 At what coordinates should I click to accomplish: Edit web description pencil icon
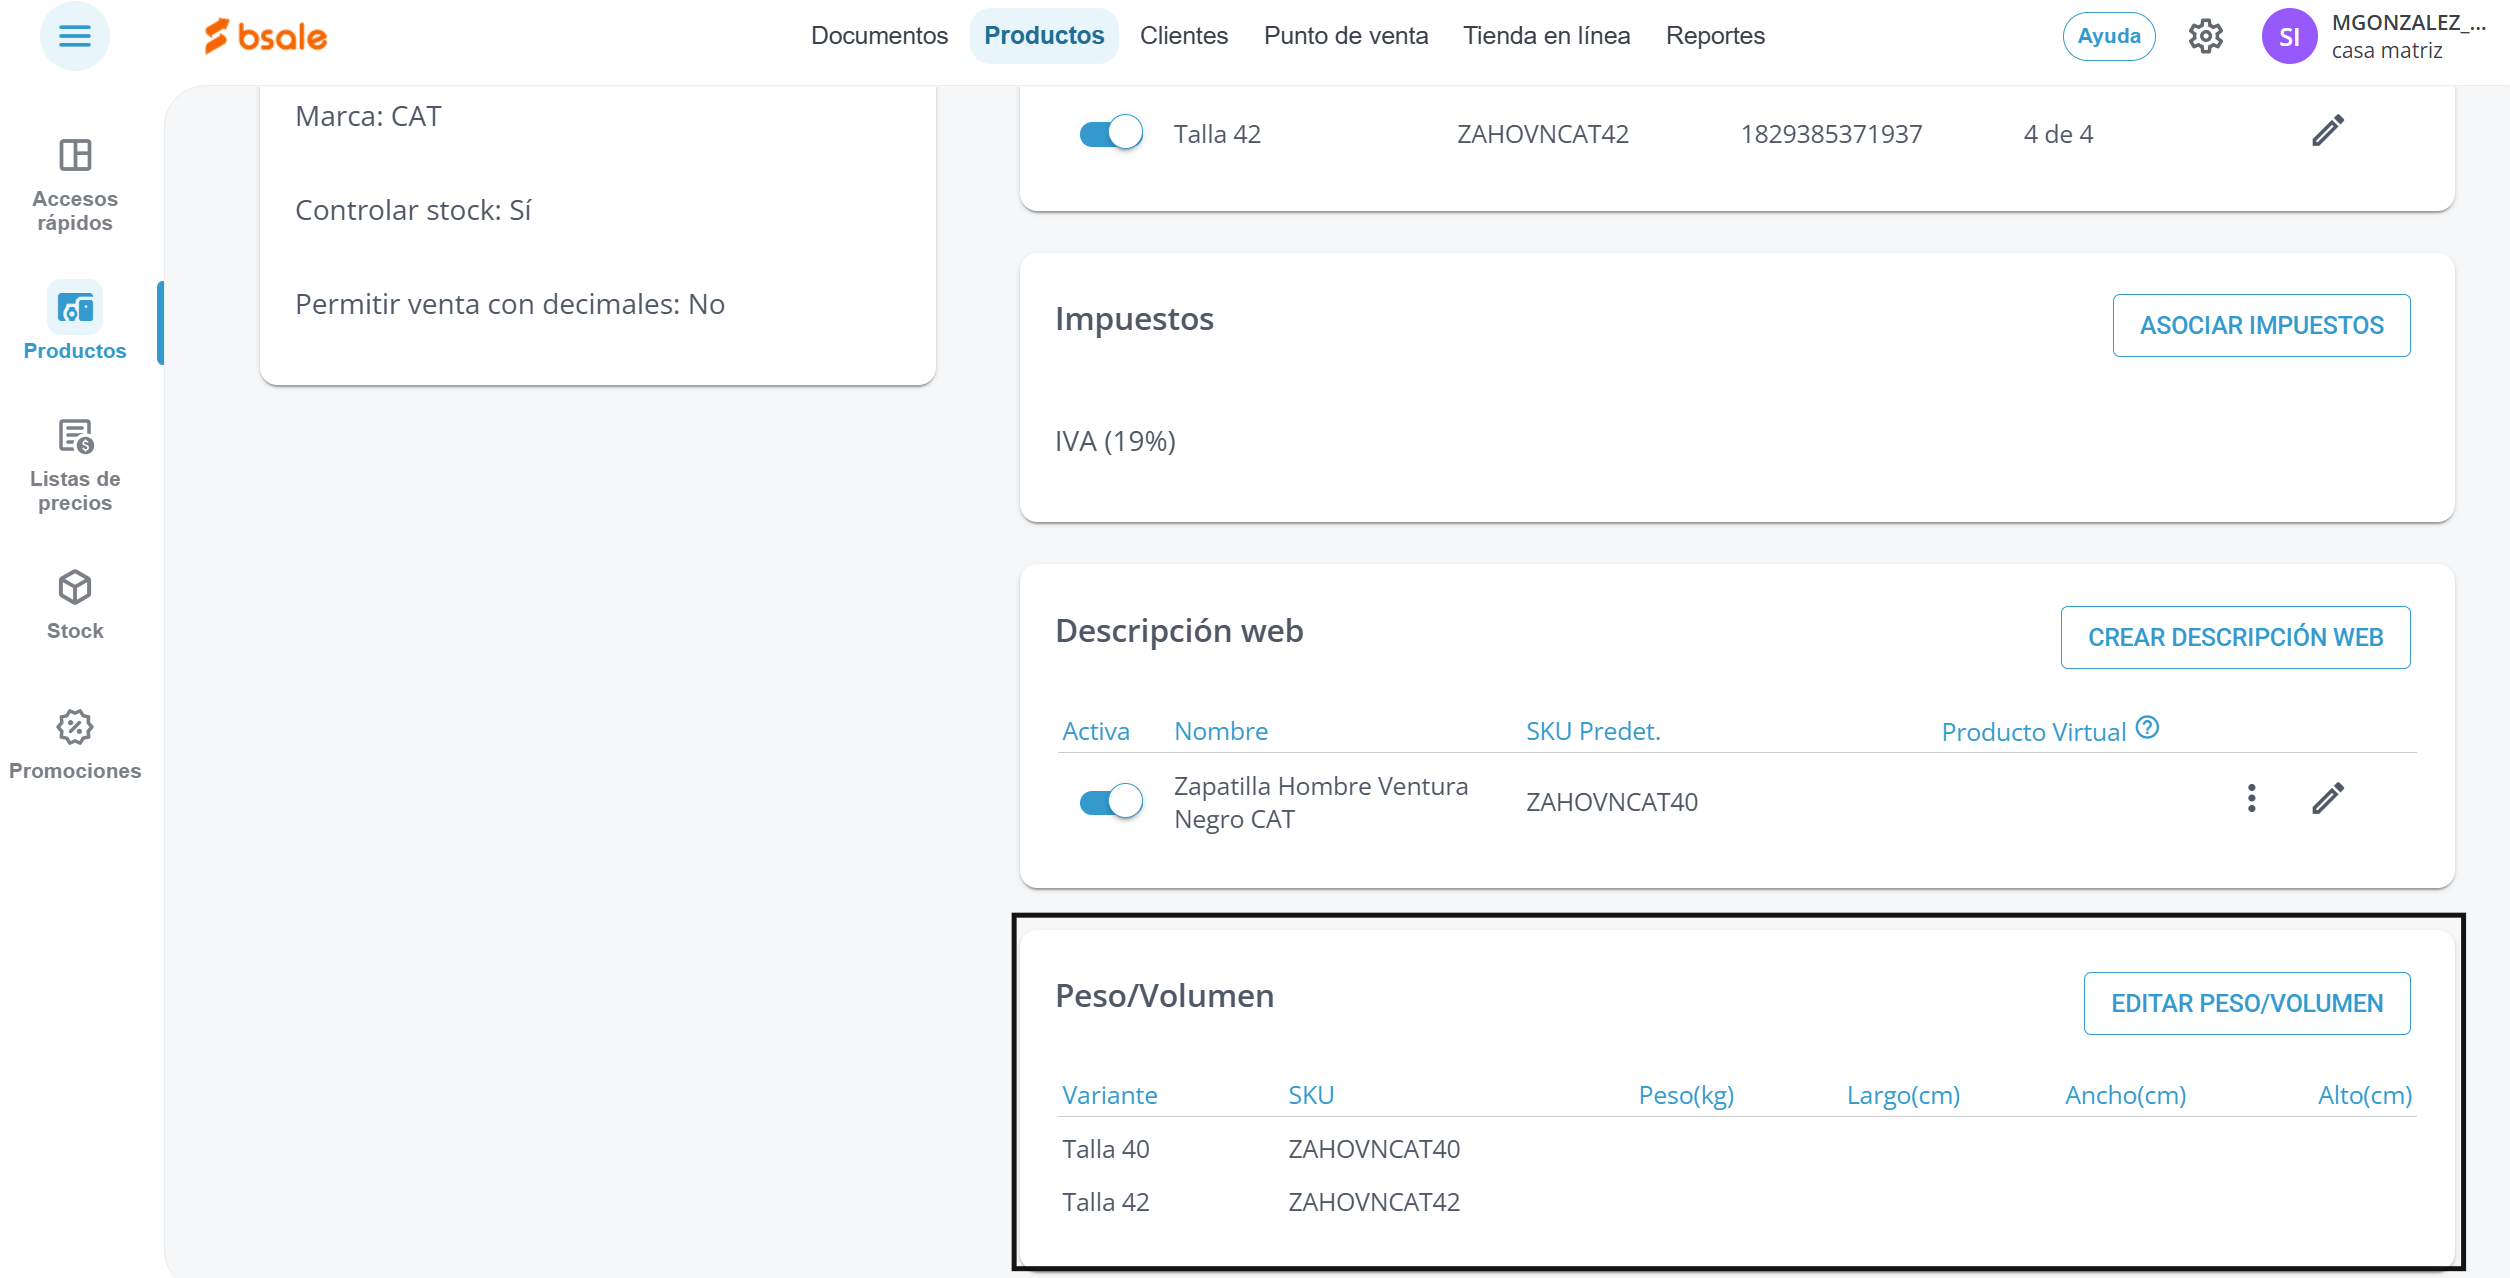point(2327,799)
